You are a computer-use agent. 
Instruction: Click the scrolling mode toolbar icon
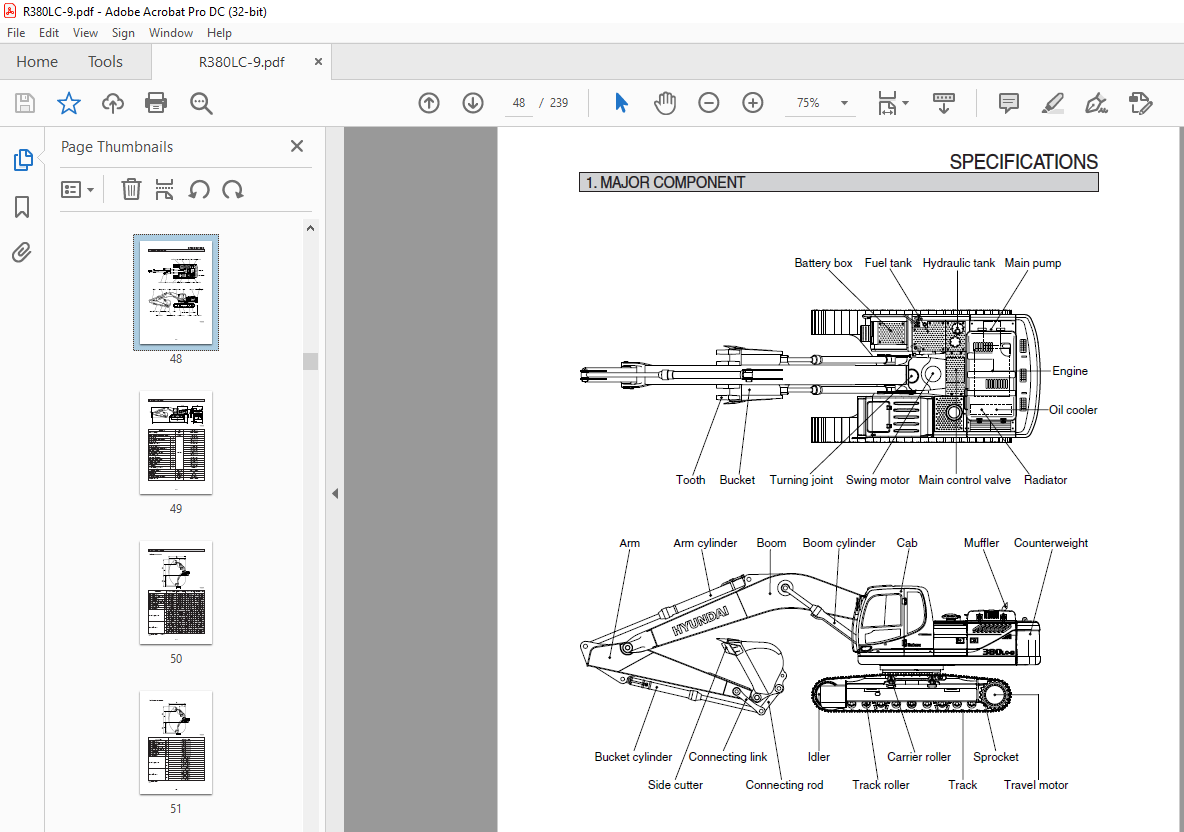coord(944,103)
